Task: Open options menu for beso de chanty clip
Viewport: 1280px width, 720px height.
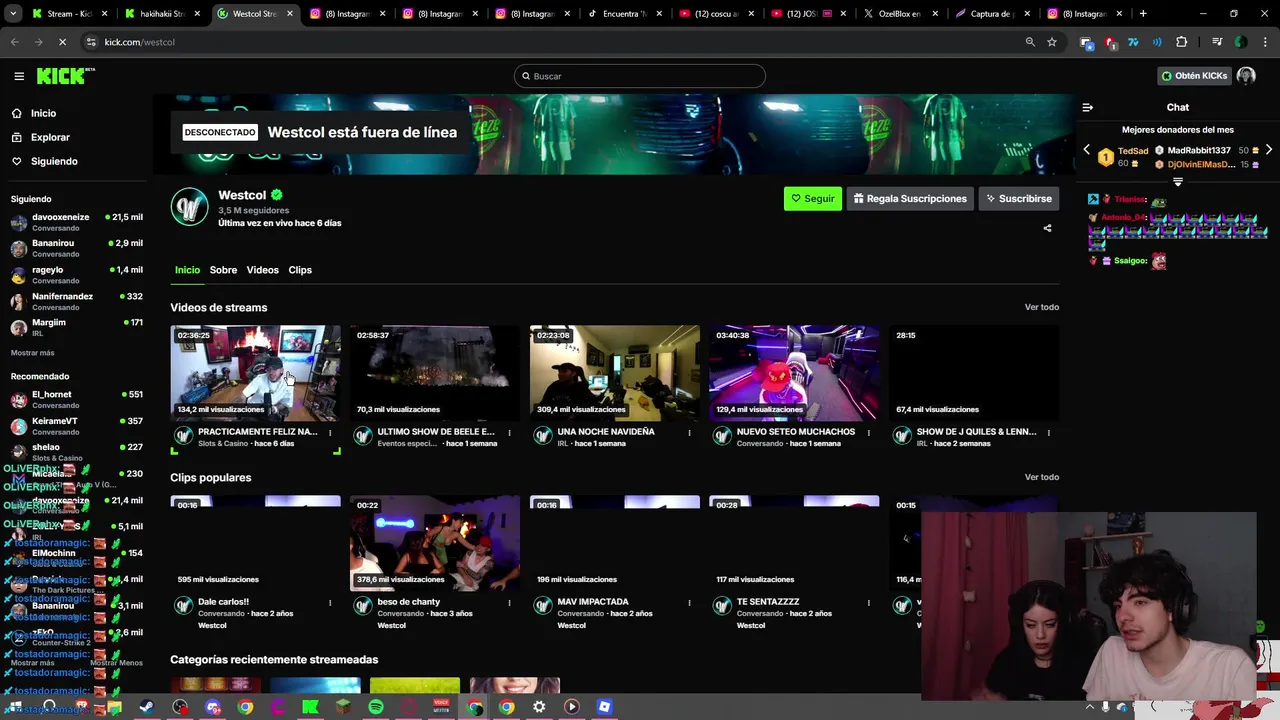Action: (509, 603)
